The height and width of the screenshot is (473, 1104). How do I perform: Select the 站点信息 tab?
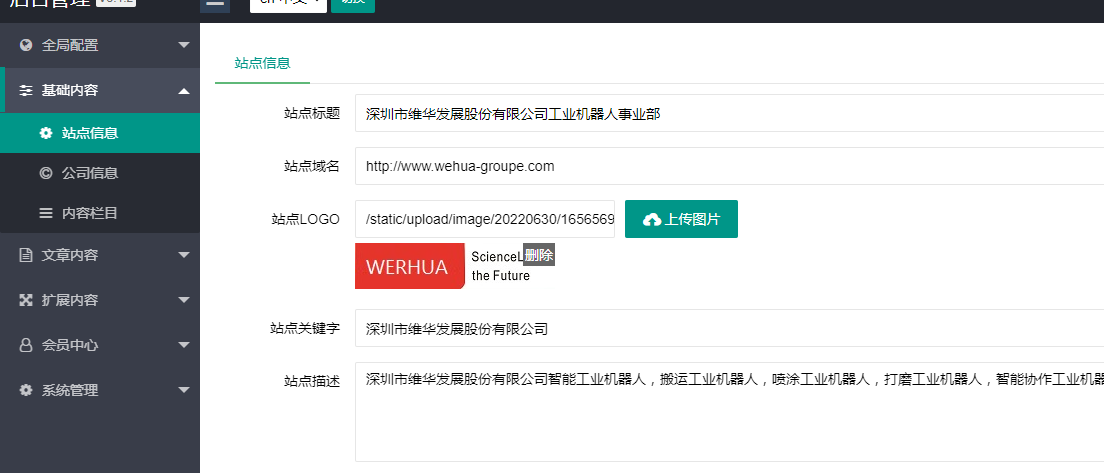pyautogui.click(x=262, y=63)
